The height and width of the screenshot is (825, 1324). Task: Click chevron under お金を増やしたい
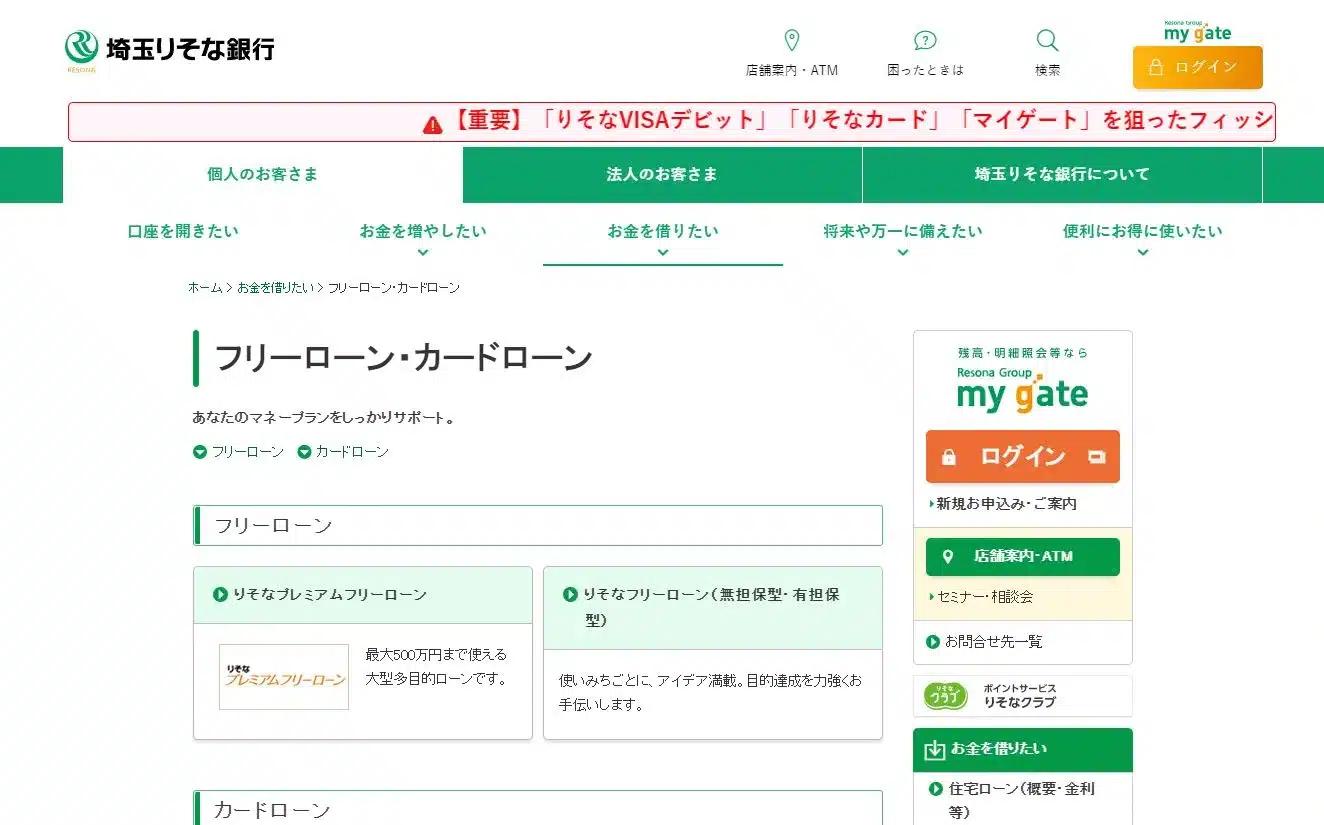423,252
